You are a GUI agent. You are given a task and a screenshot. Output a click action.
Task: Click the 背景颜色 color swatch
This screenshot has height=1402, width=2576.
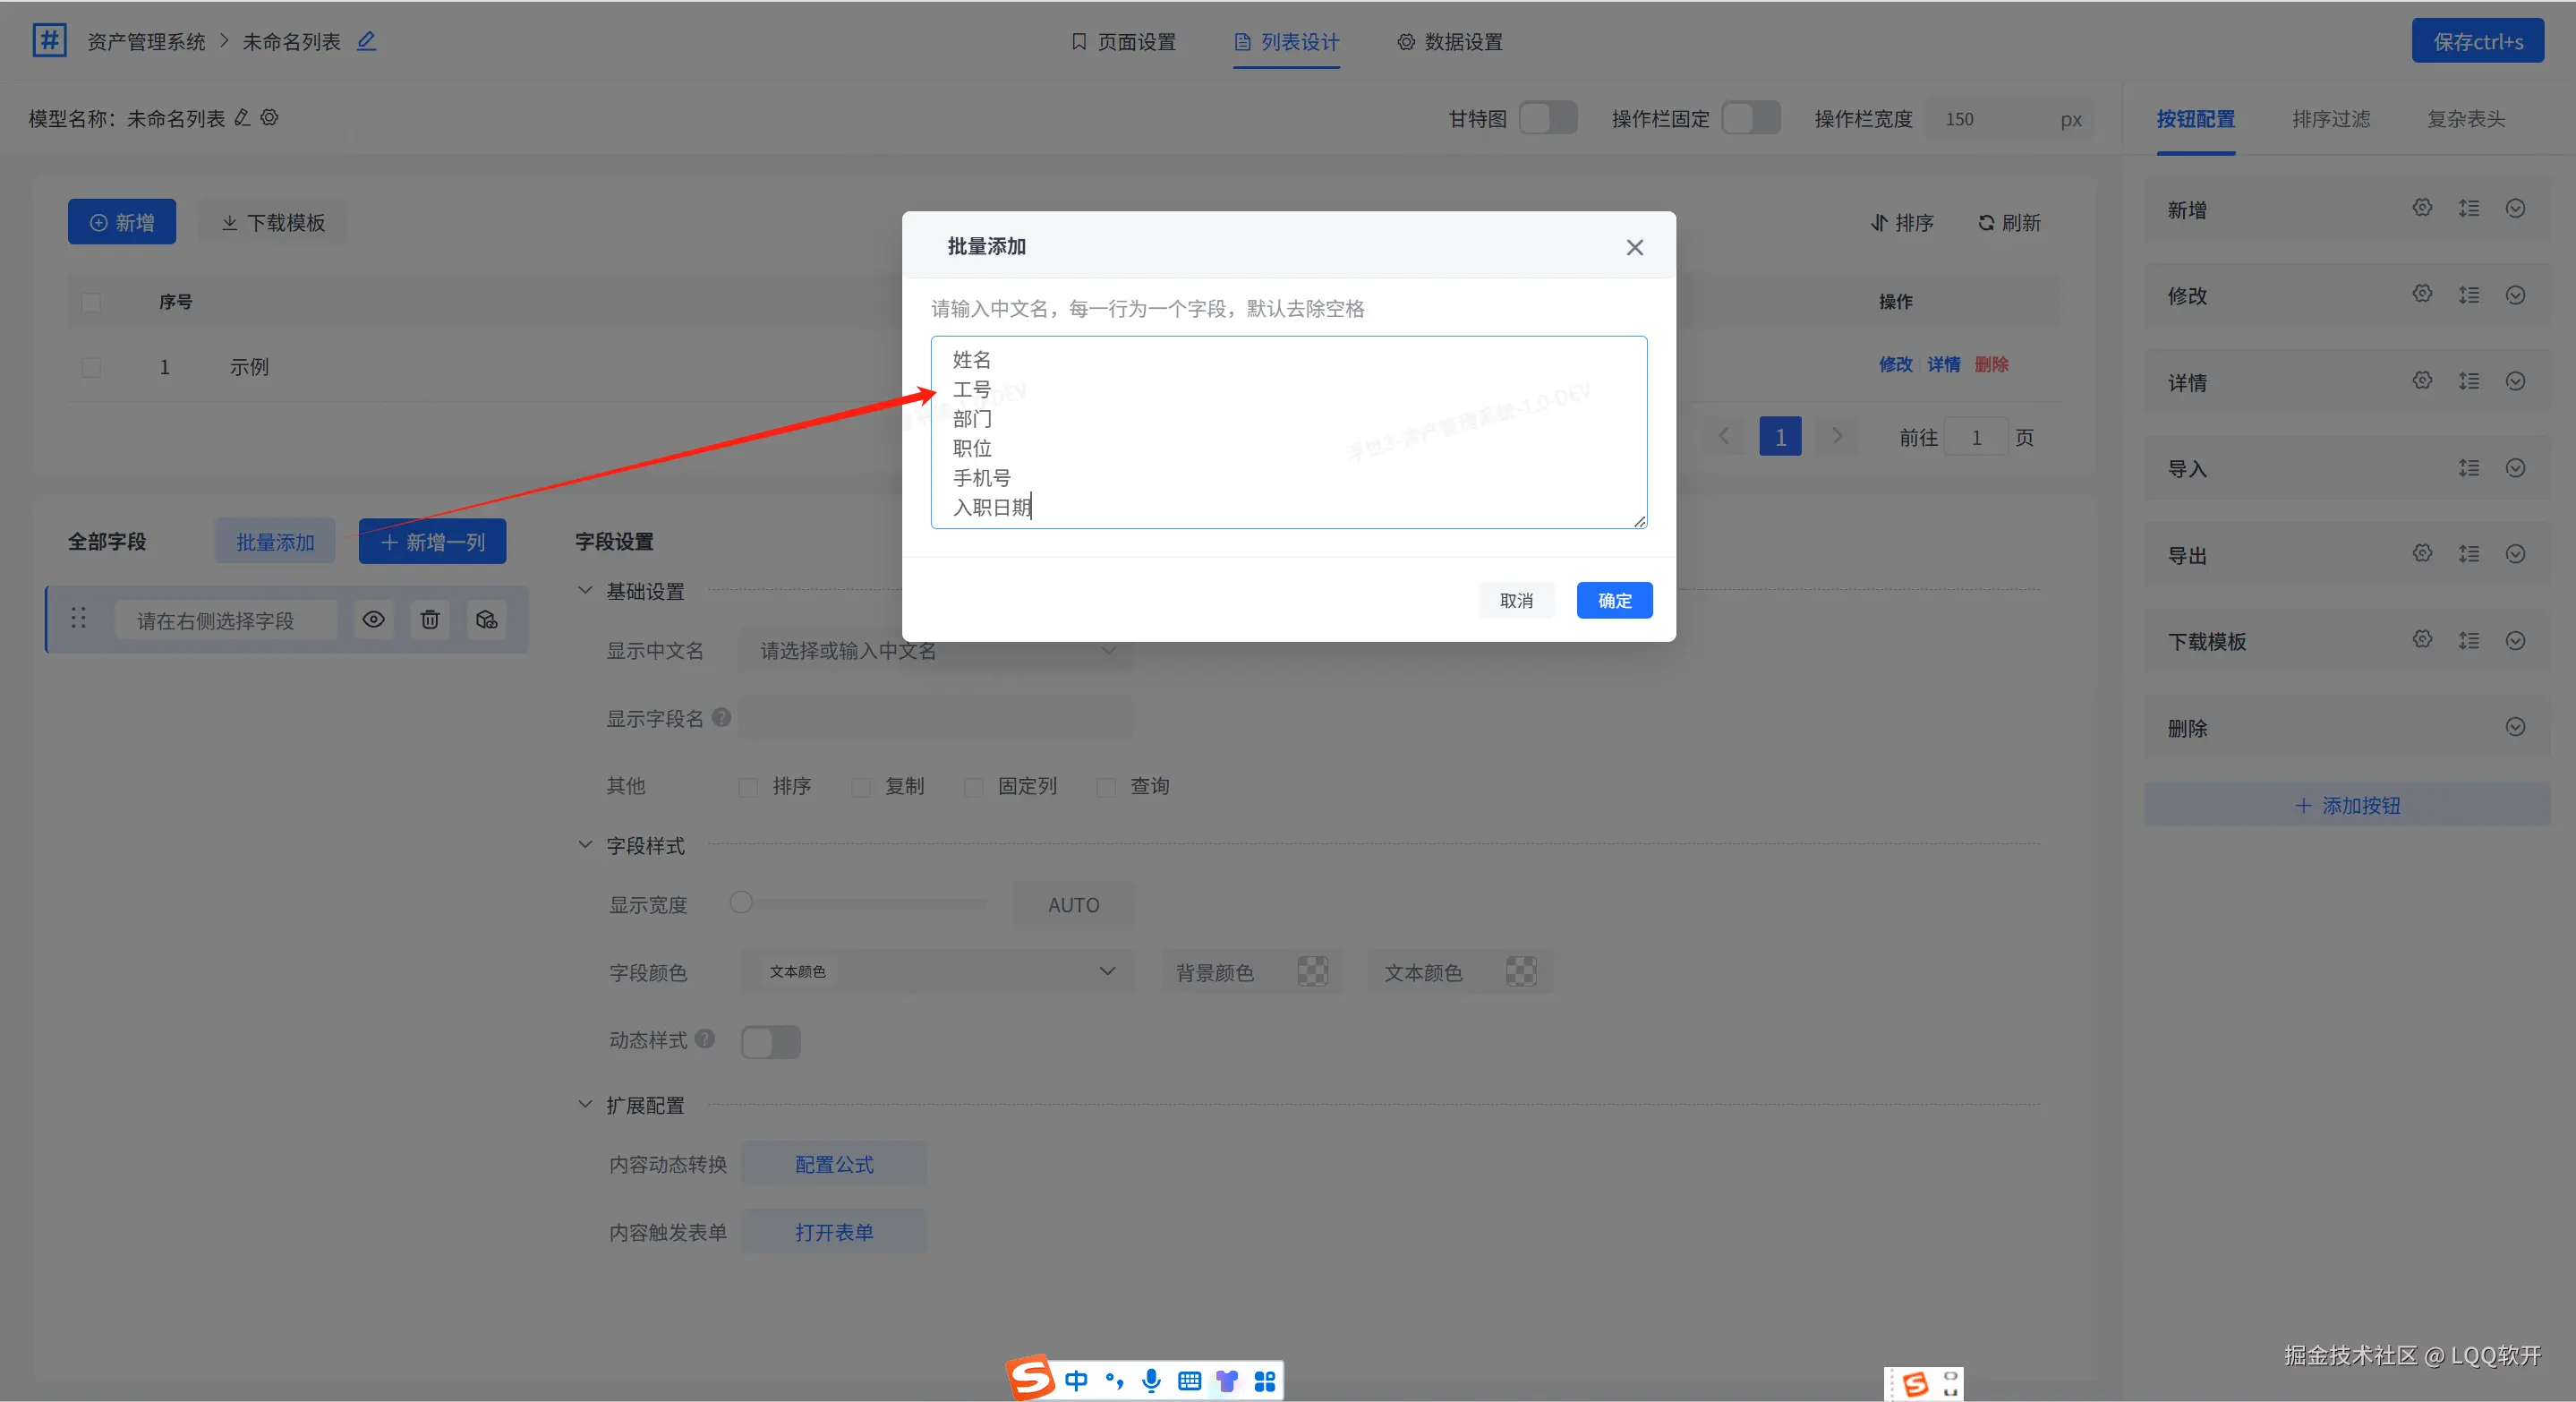coord(1312,971)
